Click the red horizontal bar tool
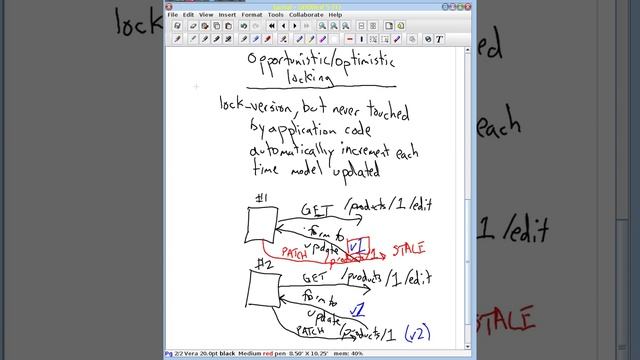 point(350,39)
